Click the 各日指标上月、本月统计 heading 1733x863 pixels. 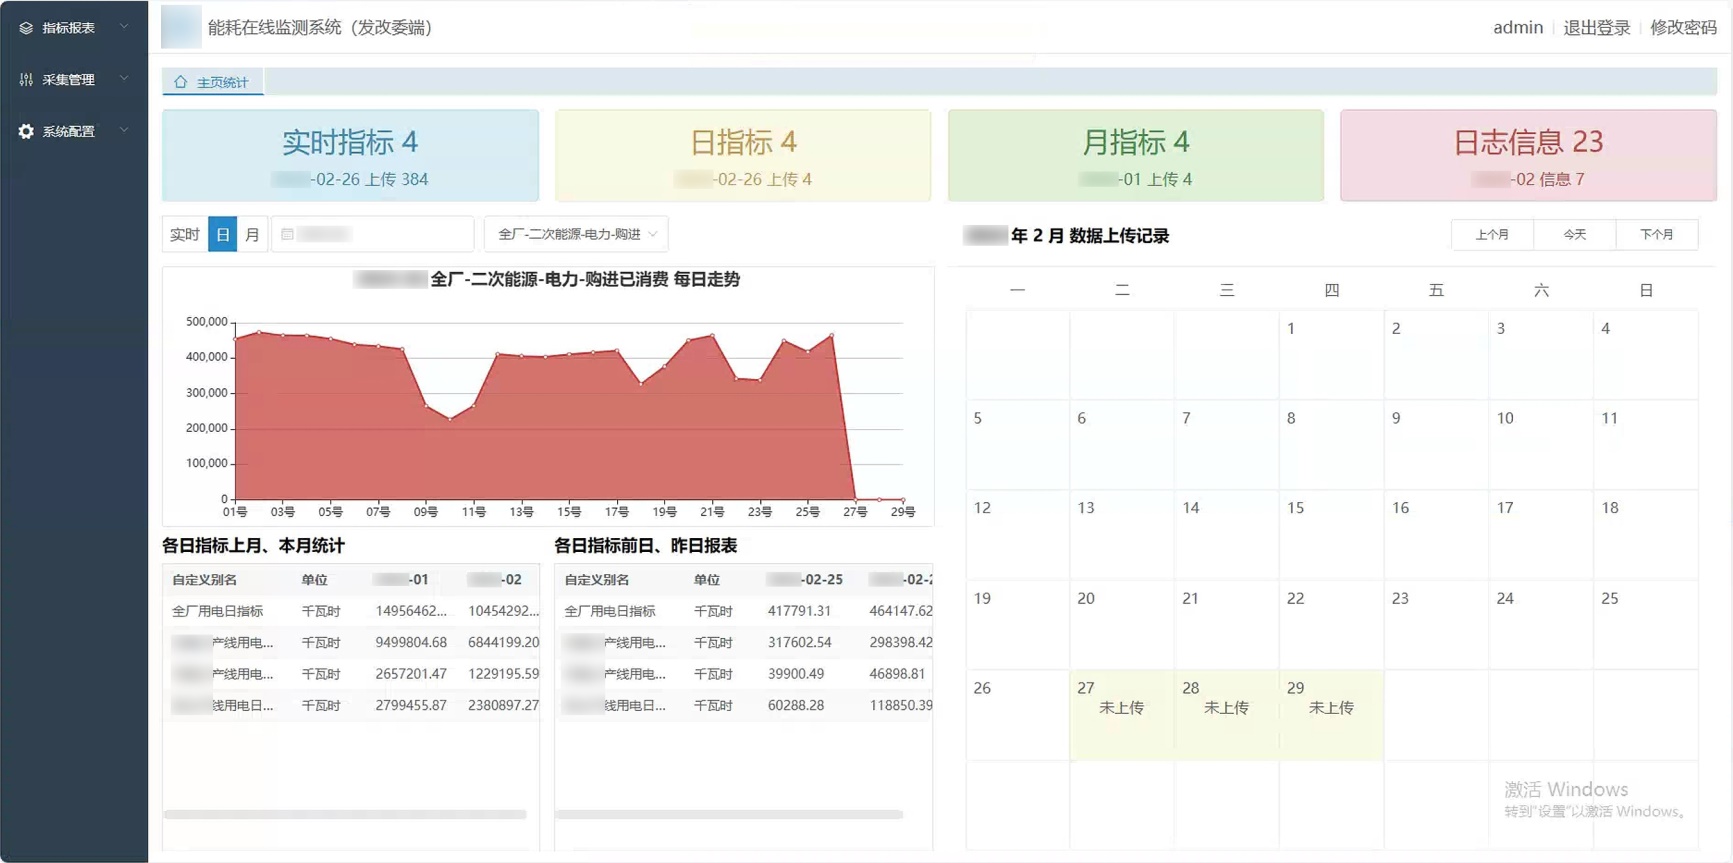coord(253,546)
